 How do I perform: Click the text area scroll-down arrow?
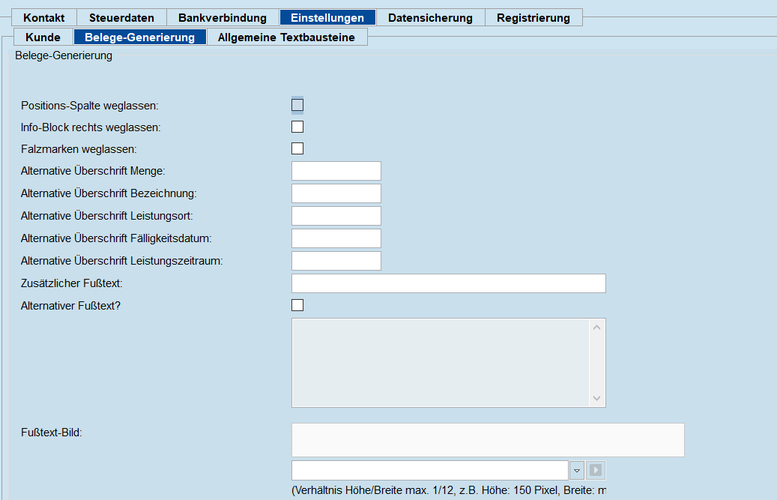597,398
